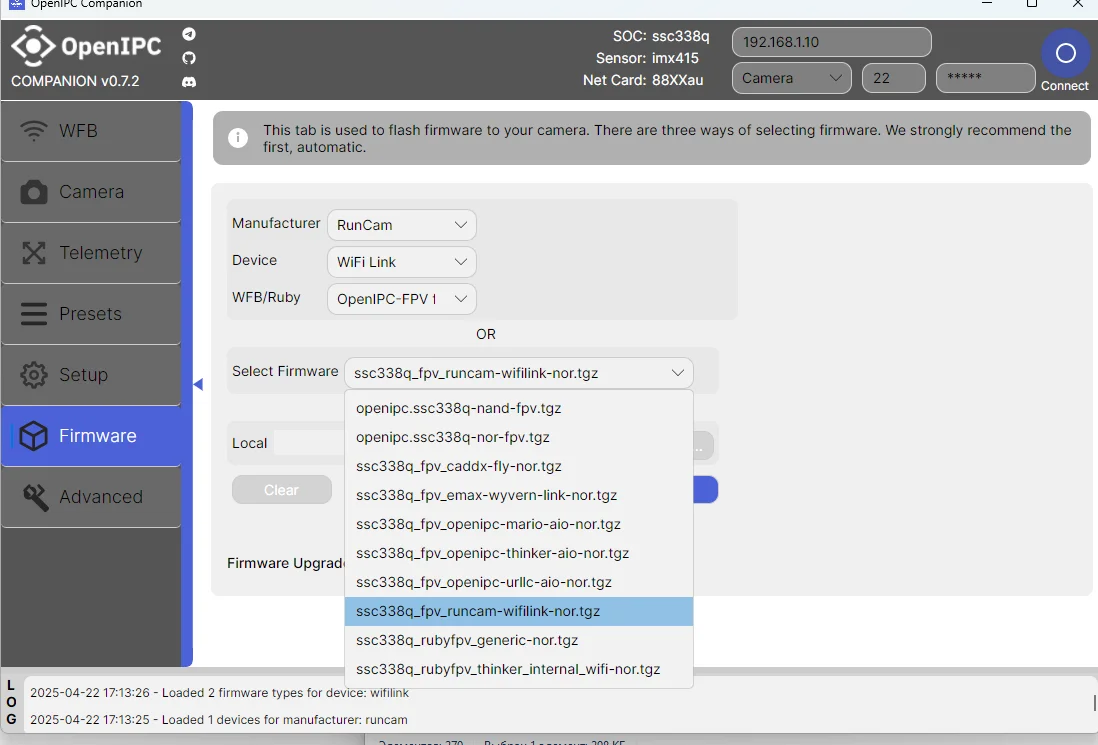Click log entry about firmware types loaded
The image size is (1098, 745).
pyautogui.click(x=219, y=693)
